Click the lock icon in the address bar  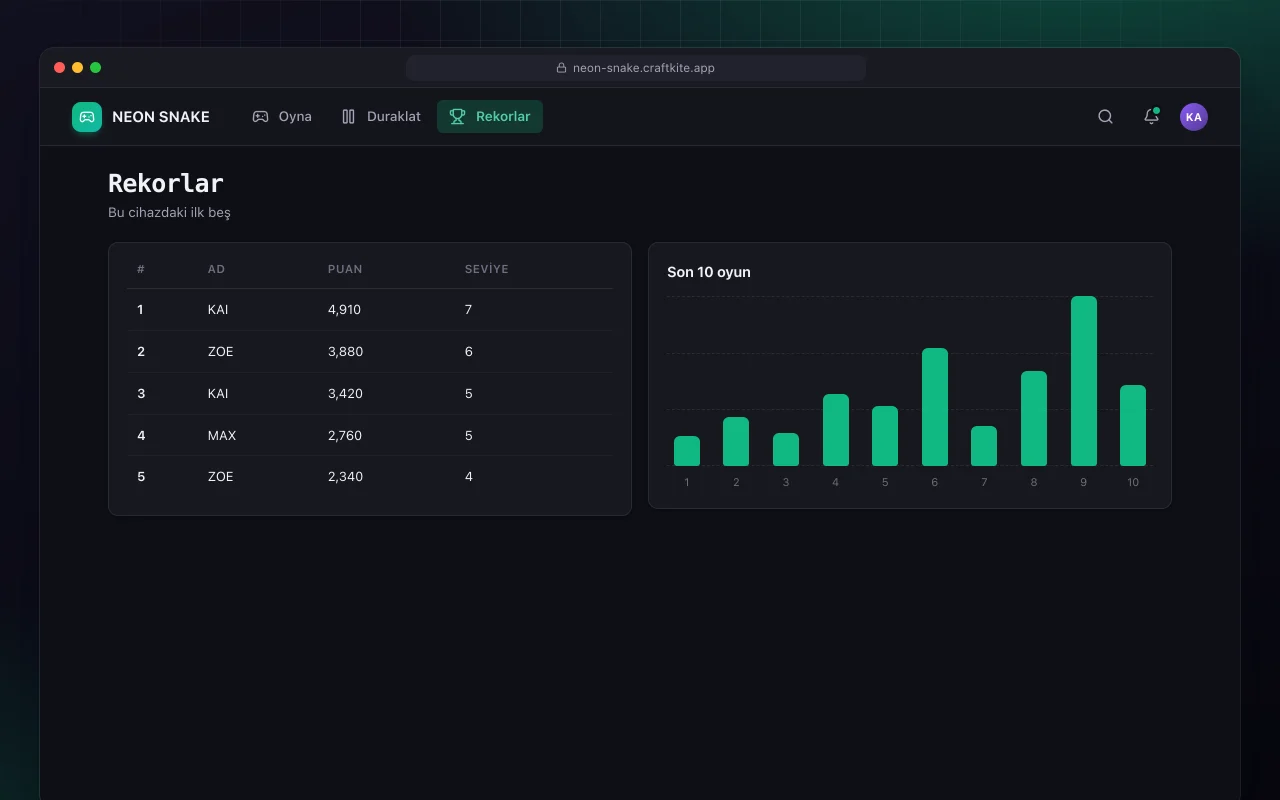pos(562,68)
